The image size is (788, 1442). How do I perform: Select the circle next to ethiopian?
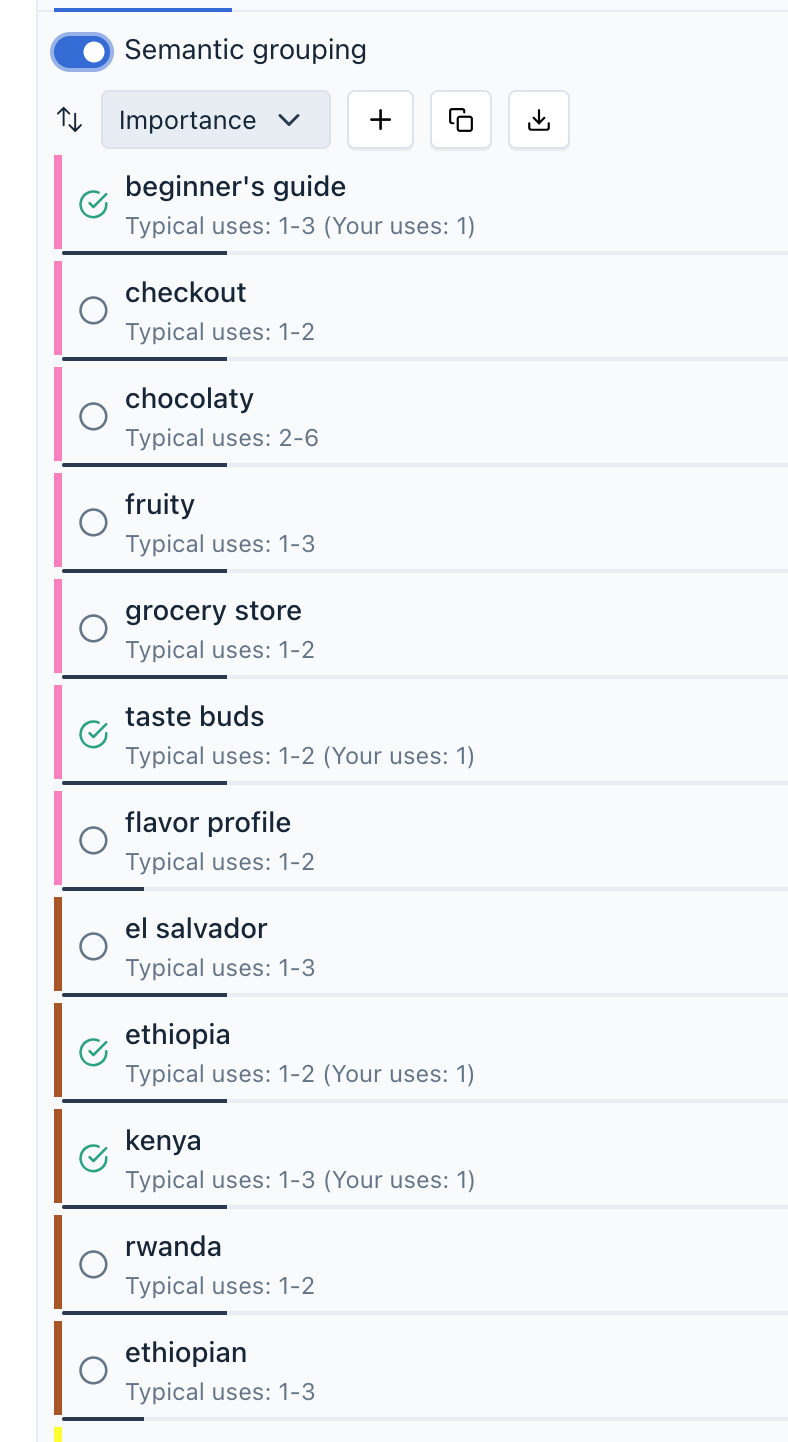point(93,1371)
